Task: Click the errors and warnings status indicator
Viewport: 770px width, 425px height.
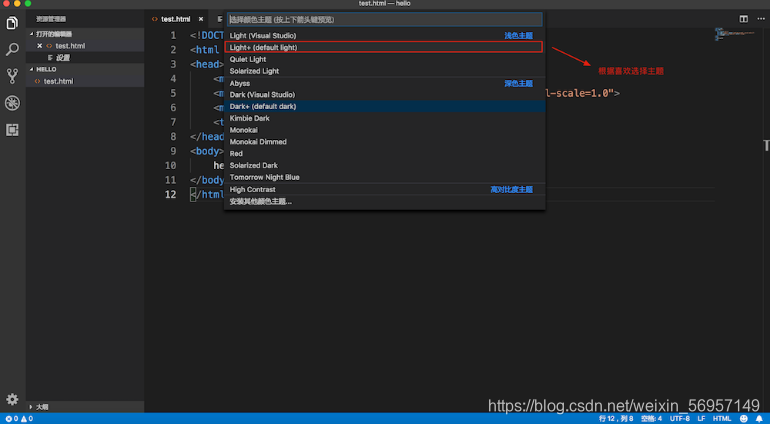Action: (x=19, y=419)
